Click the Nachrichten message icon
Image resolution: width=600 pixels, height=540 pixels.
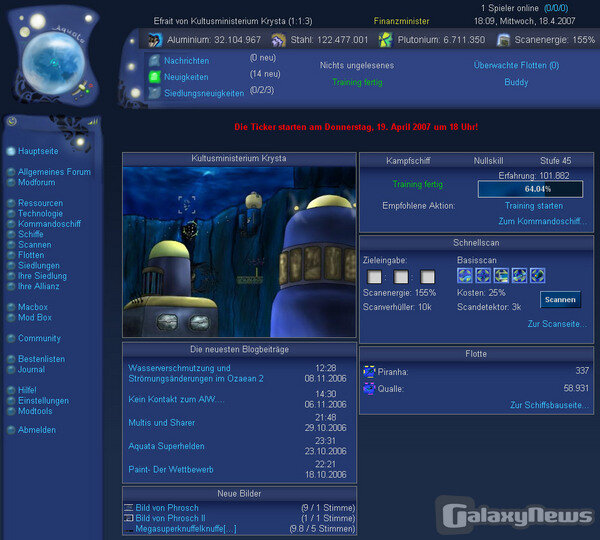click(x=154, y=60)
